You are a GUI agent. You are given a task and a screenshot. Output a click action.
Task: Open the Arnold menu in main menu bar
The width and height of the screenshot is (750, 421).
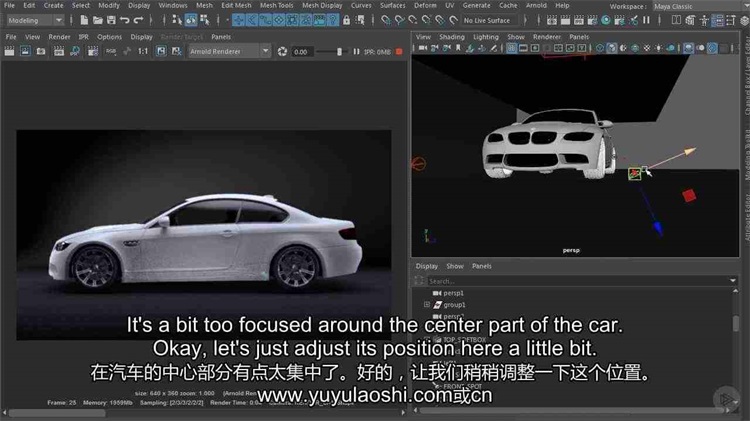click(536, 5)
